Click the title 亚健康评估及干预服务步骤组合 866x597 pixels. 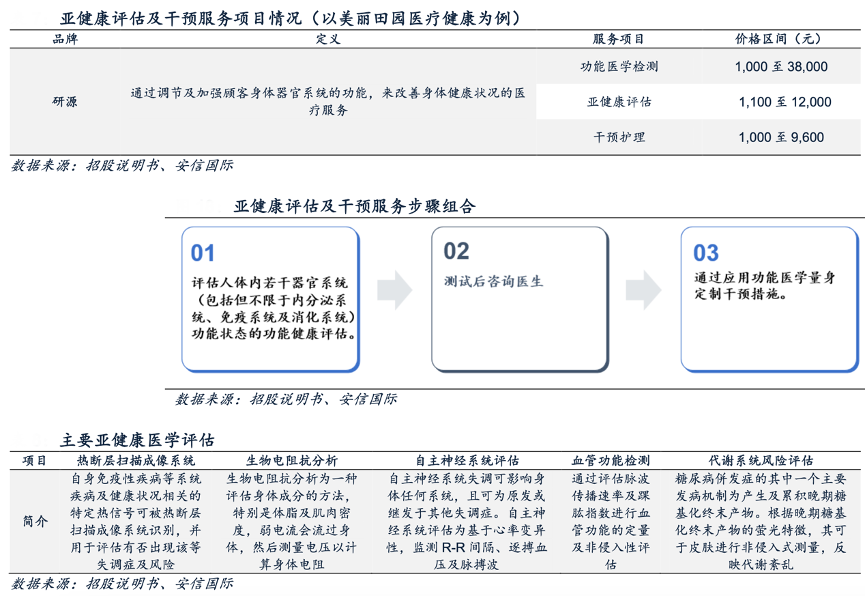coord(355,207)
